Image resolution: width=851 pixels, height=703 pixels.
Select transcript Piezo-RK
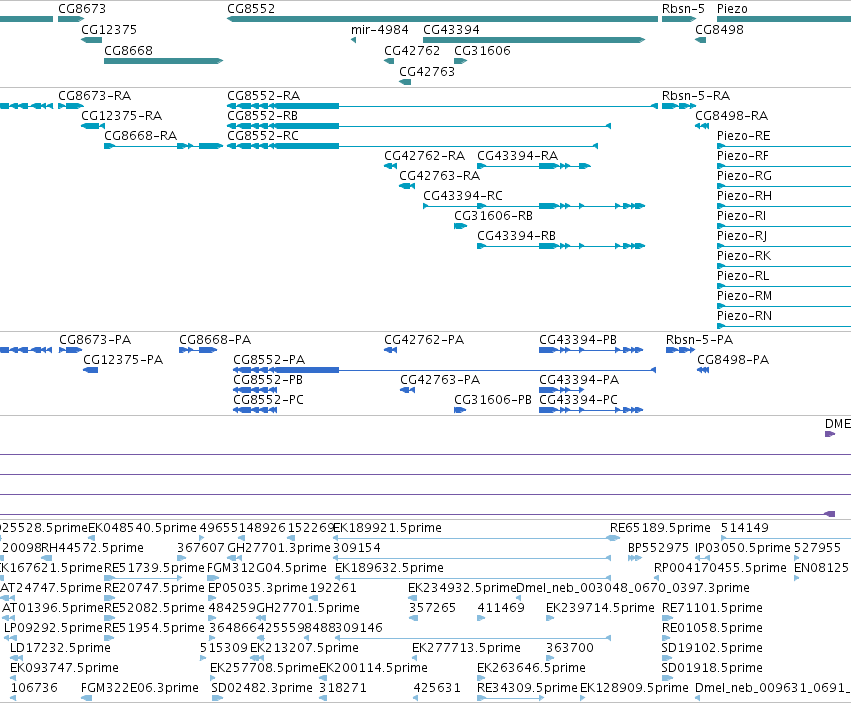pyautogui.click(x=744, y=256)
